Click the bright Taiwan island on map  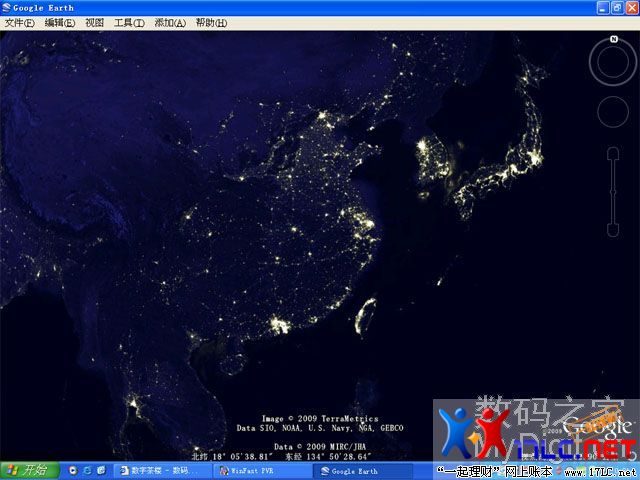coord(366,315)
